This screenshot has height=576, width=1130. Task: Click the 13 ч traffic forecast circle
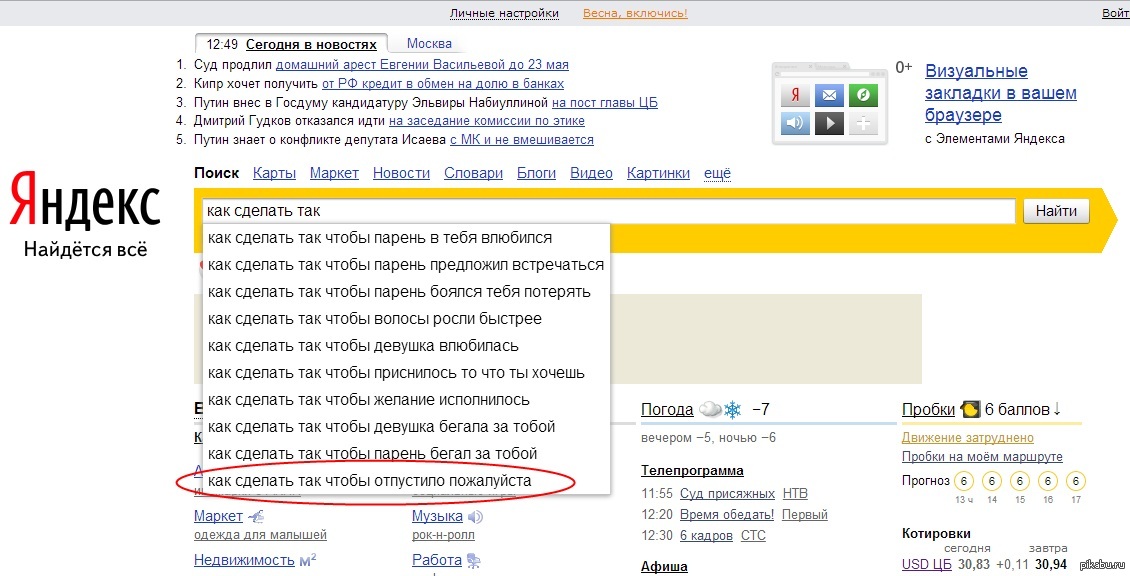pos(964,481)
